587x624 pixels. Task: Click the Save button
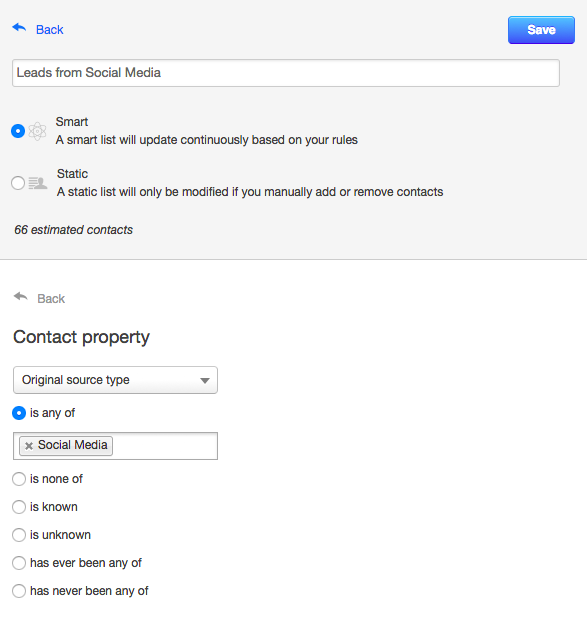pos(541,30)
